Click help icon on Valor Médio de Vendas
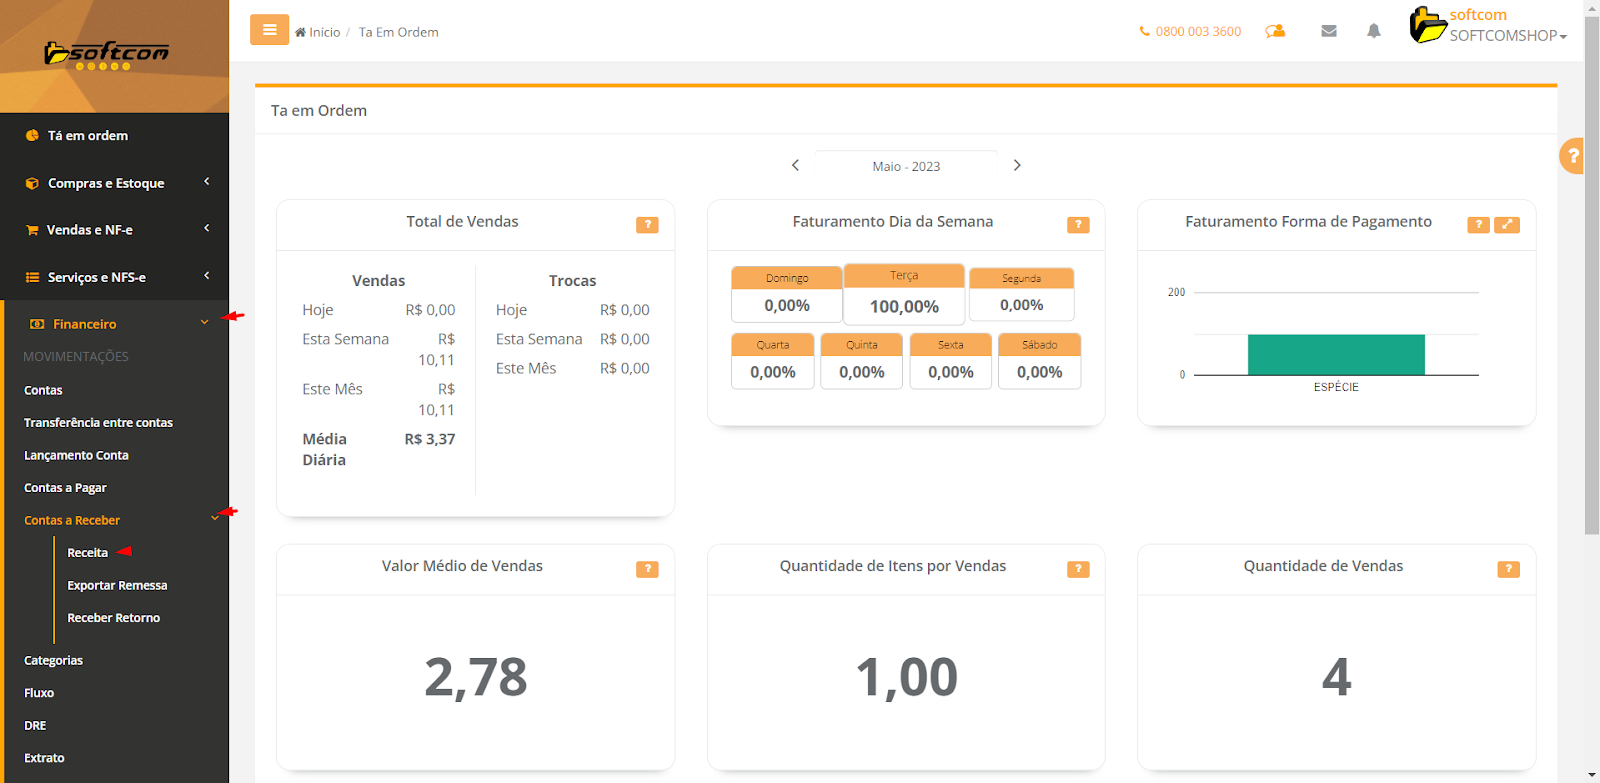 tap(647, 569)
